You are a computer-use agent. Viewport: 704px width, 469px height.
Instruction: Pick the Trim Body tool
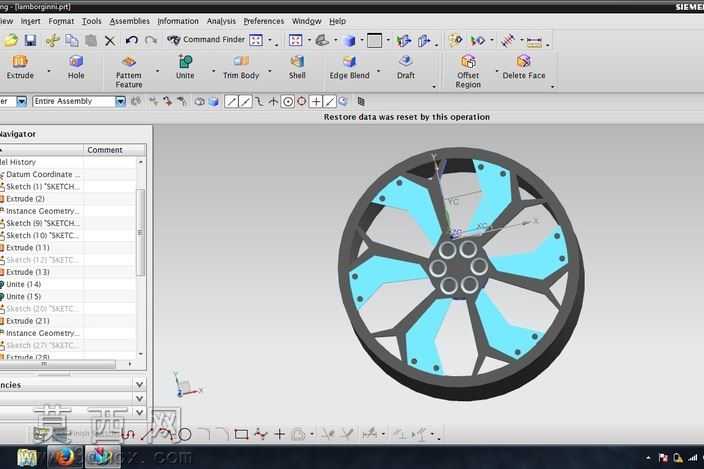(x=241, y=67)
